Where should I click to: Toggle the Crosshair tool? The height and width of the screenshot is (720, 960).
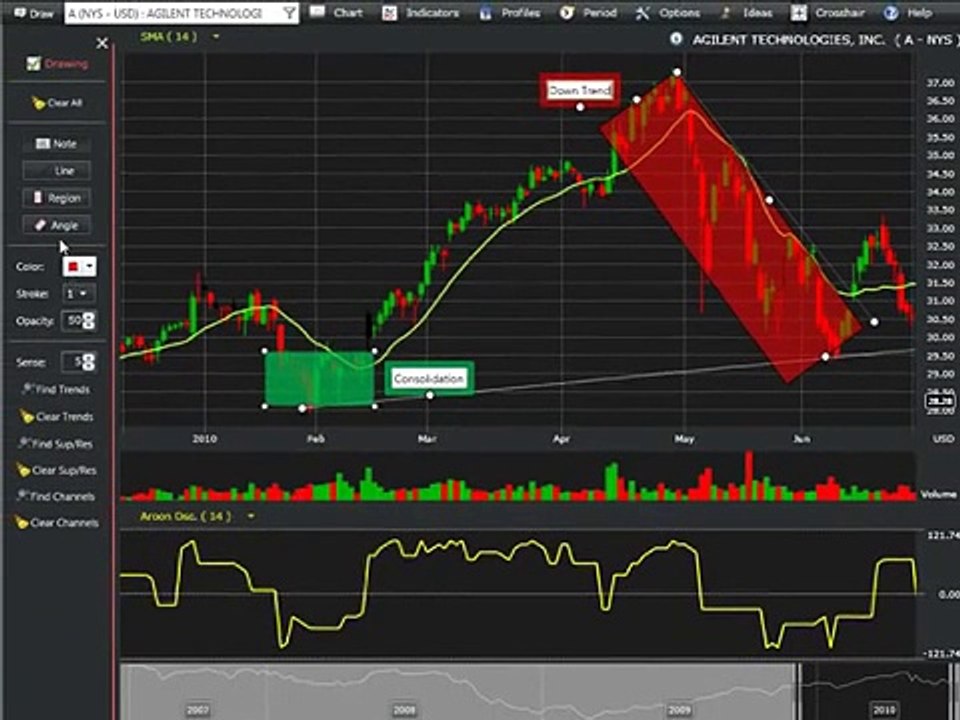pos(827,12)
